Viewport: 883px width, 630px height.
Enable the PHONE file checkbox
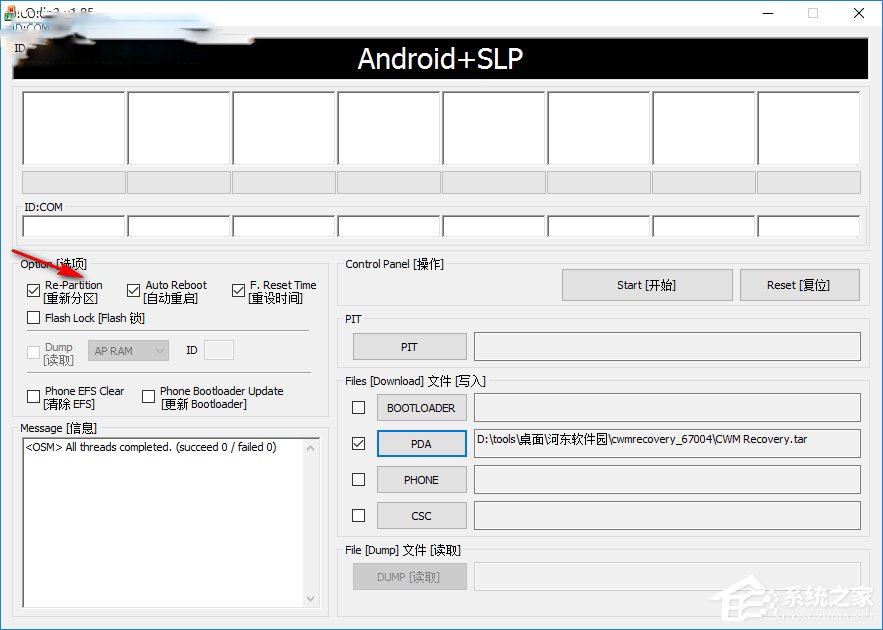tap(357, 479)
